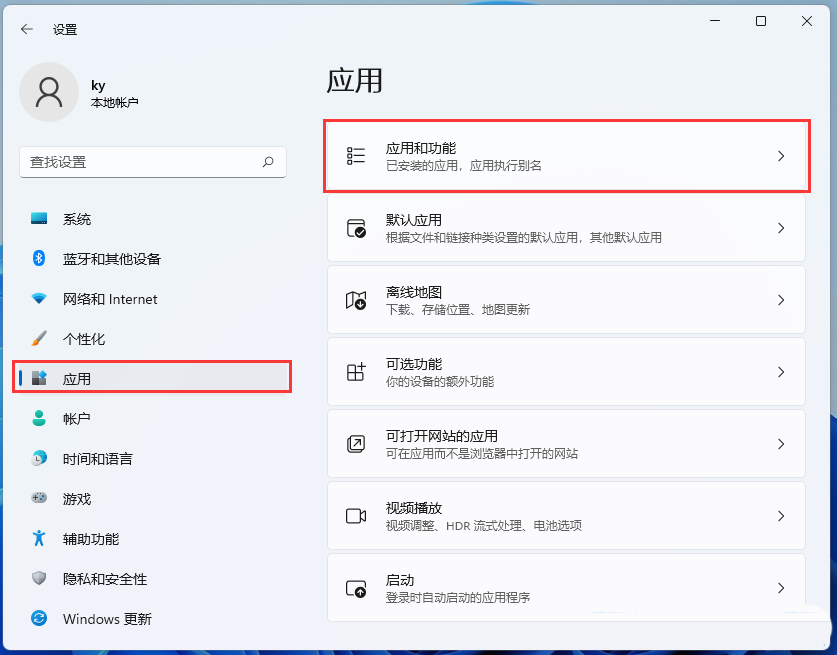Click the Accessibility figure icon
The width and height of the screenshot is (837, 655).
[39, 539]
